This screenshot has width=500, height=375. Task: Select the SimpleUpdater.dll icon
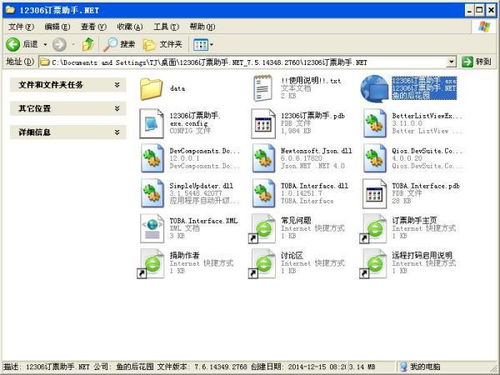coord(152,193)
